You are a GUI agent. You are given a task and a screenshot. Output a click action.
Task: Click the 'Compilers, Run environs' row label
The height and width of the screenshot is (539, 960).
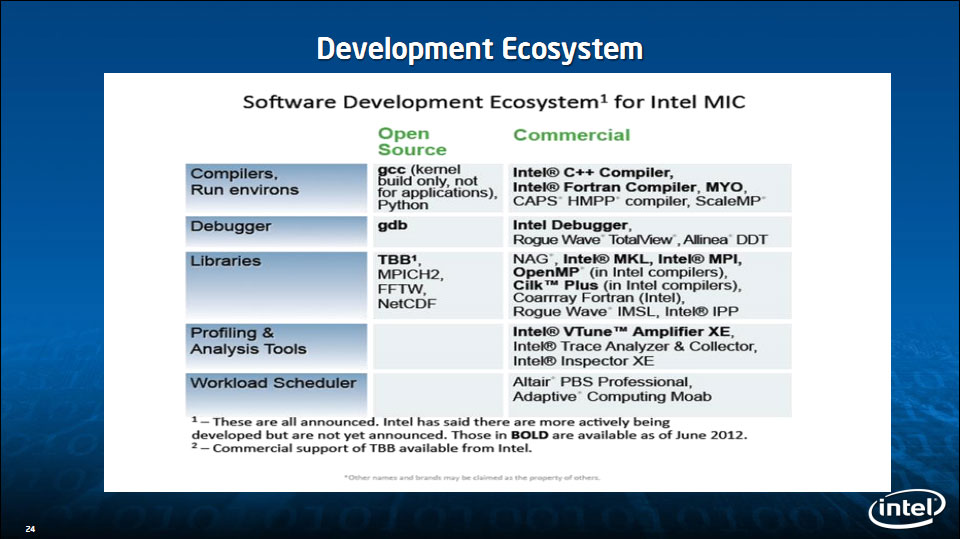[276, 187]
